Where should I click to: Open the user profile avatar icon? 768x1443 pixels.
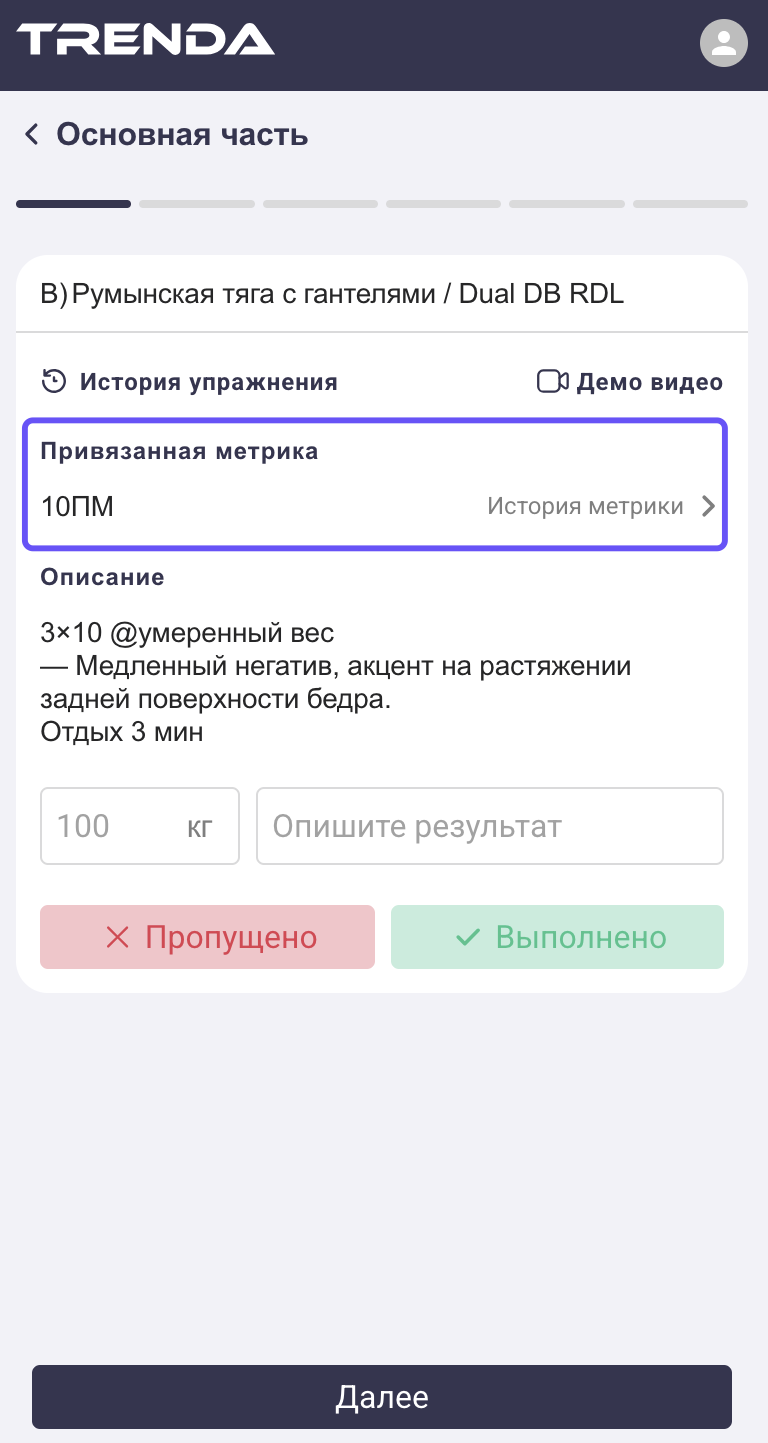pos(724,43)
